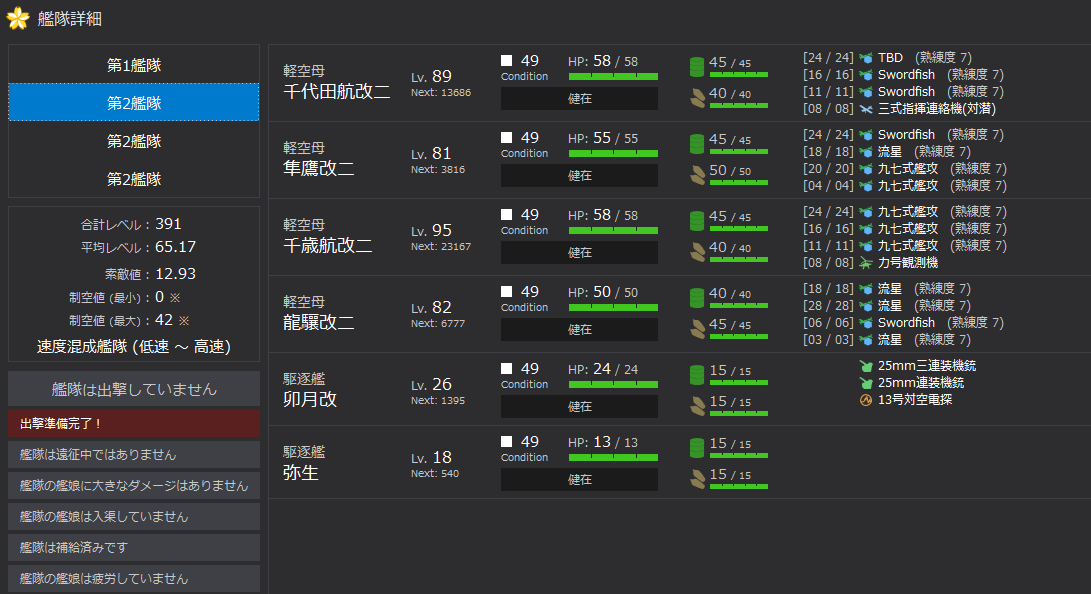1091x594 pixels.
Task: Click the orange 13号対空電探 radar icon
Action: [x=866, y=400]
